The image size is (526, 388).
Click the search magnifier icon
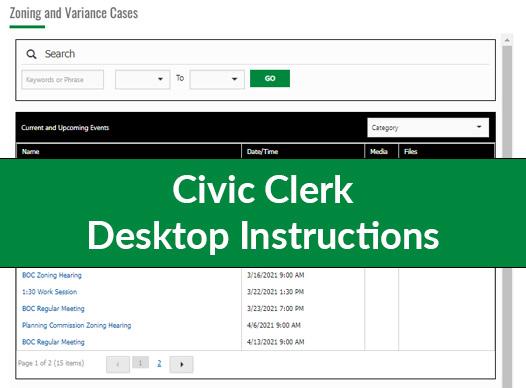[32, 54]
